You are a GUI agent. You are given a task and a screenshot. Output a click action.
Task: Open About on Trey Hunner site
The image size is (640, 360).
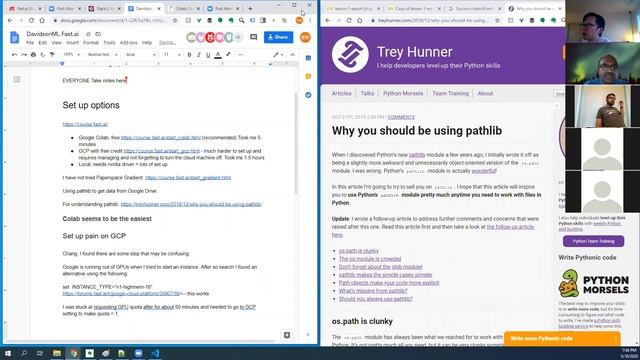485,93
